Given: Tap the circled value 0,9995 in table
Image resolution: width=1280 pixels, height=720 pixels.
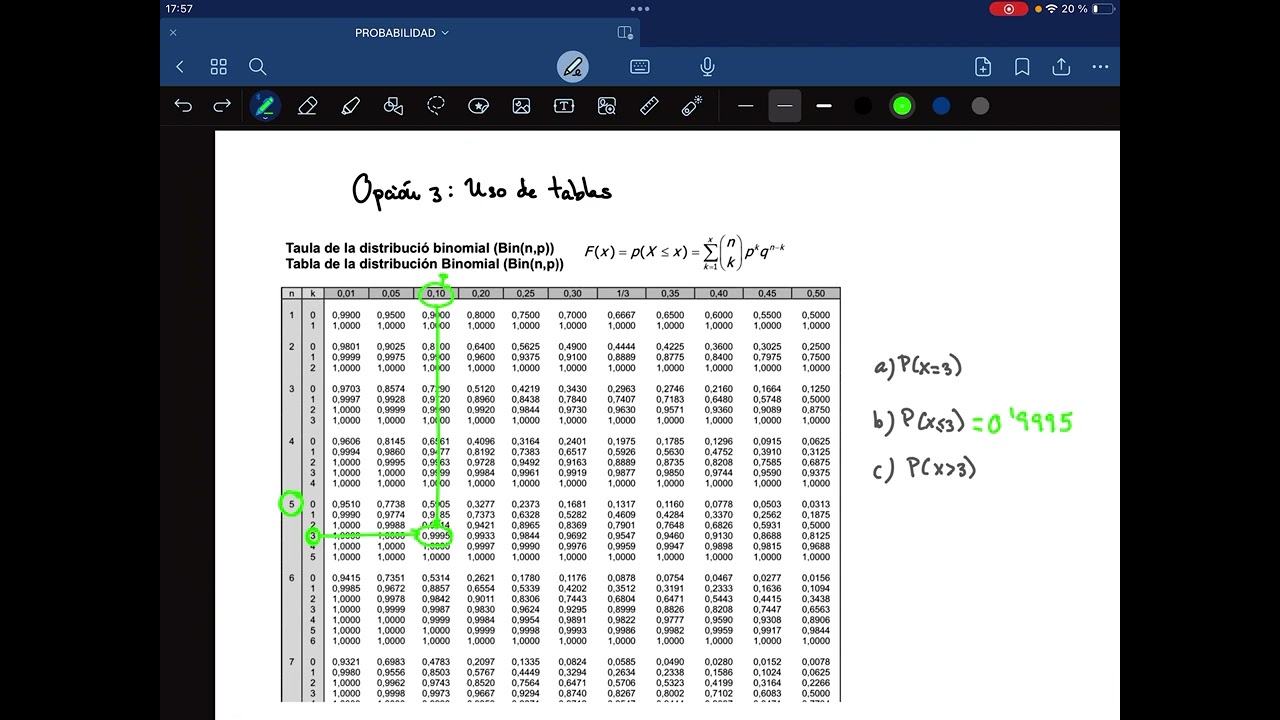Looking at the screenshot, I should [x=435, y=536].
